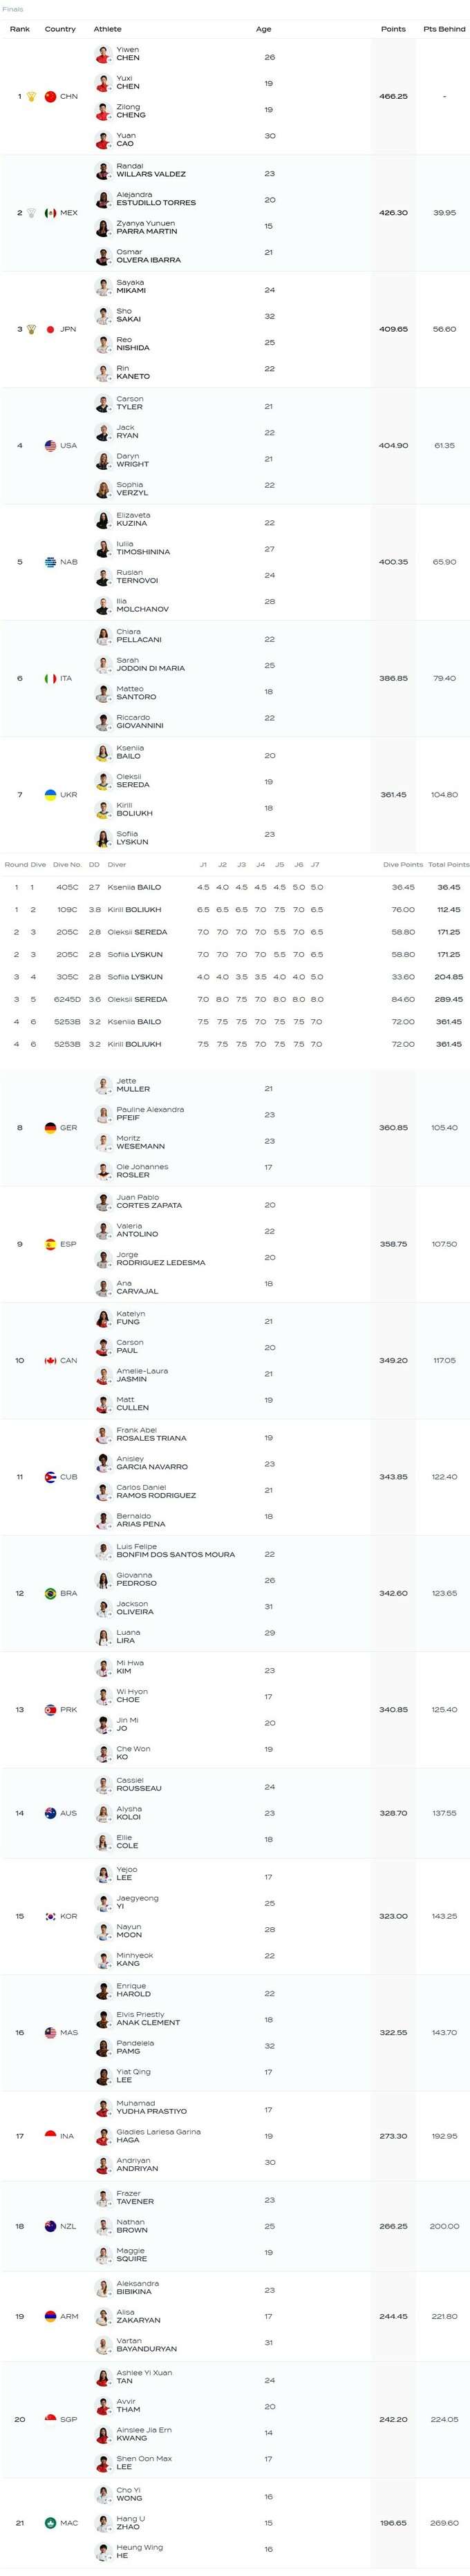The image size is (470, 2576).
Task: Open Yuan CAO's athlete avatar
Action: [x=103, y=140]
